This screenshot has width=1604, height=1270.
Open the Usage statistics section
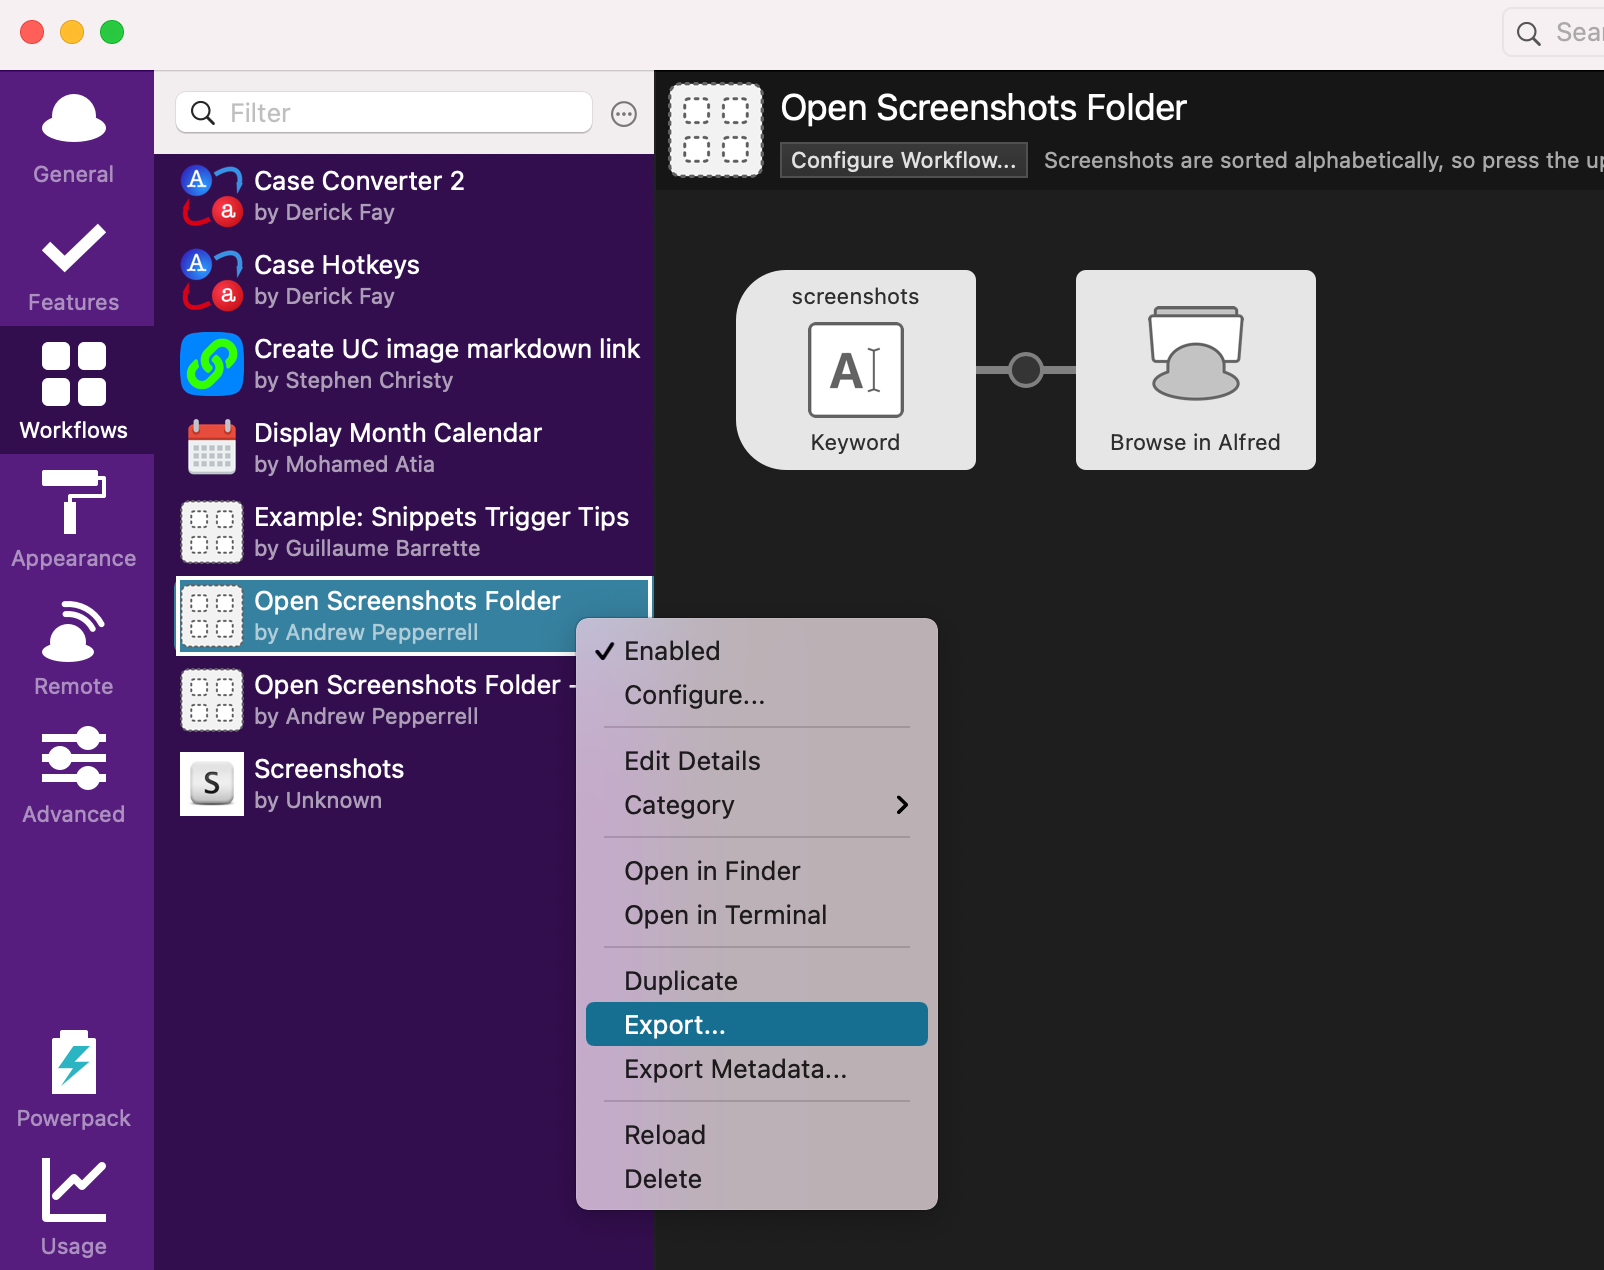(74, 1206)
